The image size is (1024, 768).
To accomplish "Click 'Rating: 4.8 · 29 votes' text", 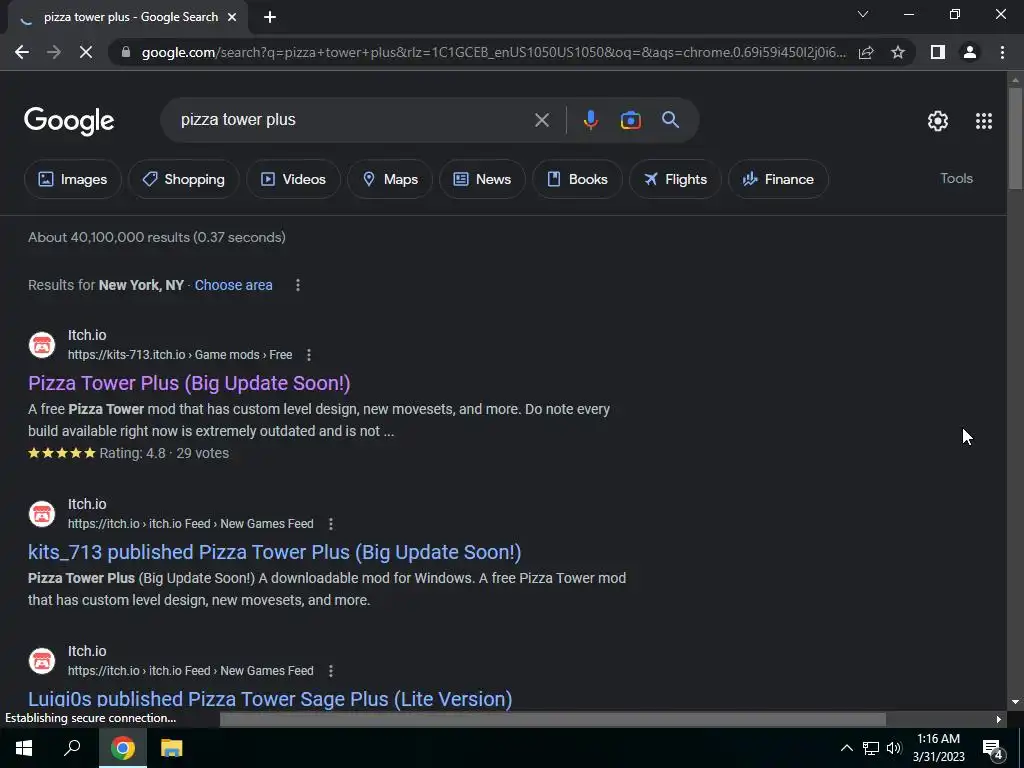I will tap(164, 453).
